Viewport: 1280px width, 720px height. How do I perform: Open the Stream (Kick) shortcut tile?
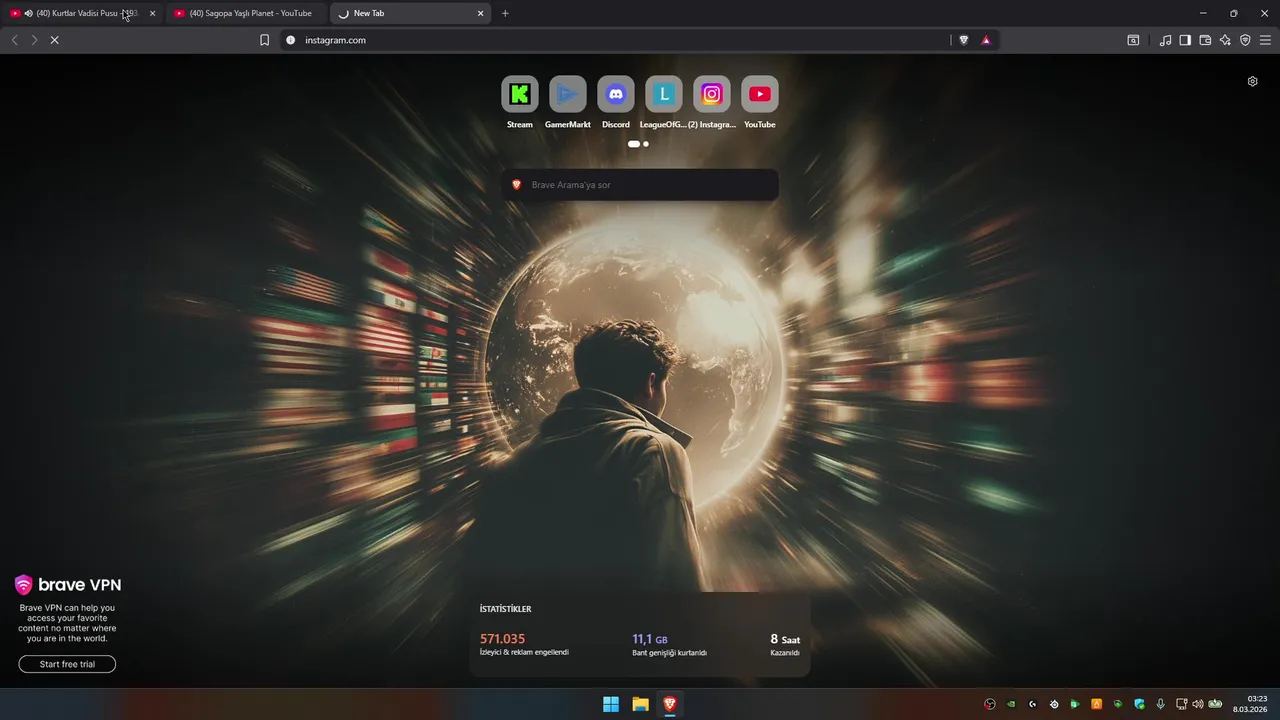(x=520, y=94)
